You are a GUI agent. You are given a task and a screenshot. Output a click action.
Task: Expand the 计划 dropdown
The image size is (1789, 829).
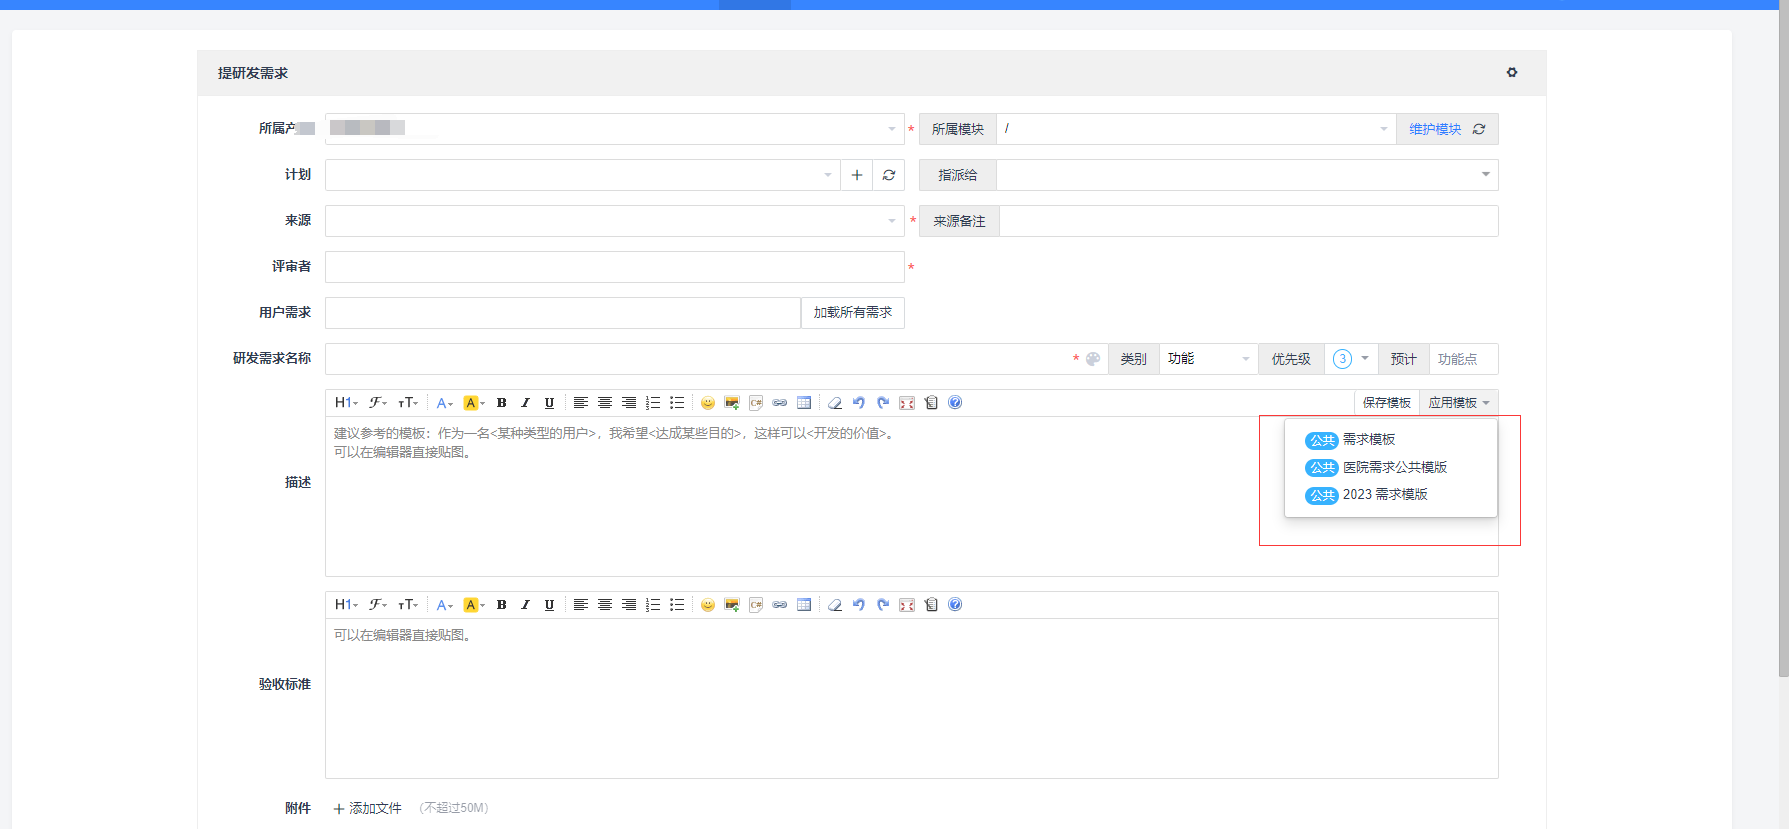[583, 175]
